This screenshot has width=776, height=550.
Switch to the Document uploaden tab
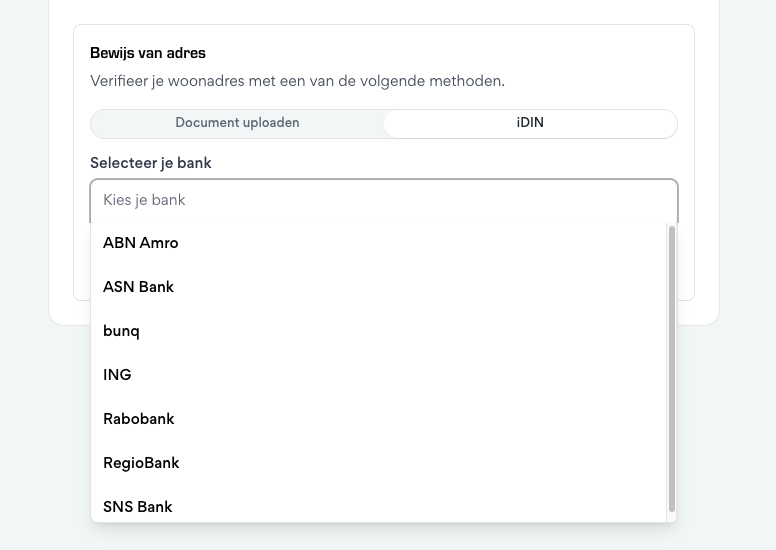[237, 123]
